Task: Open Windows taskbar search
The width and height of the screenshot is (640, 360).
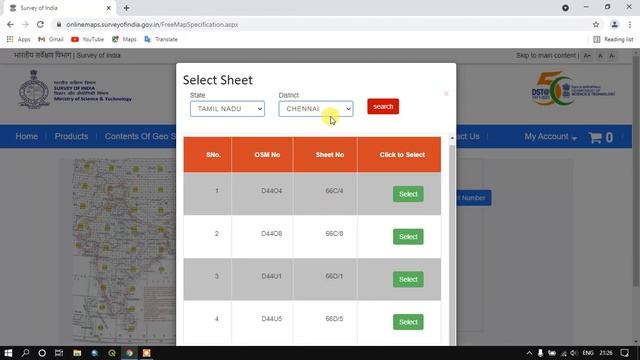Action: point(25,353)
